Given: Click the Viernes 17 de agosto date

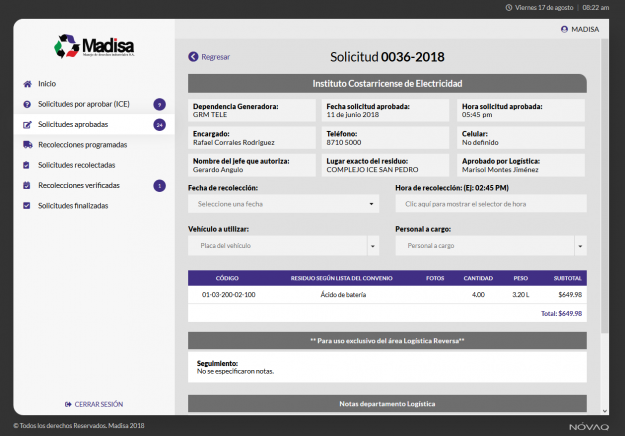Looking at the screenshot, I should 544,8.
